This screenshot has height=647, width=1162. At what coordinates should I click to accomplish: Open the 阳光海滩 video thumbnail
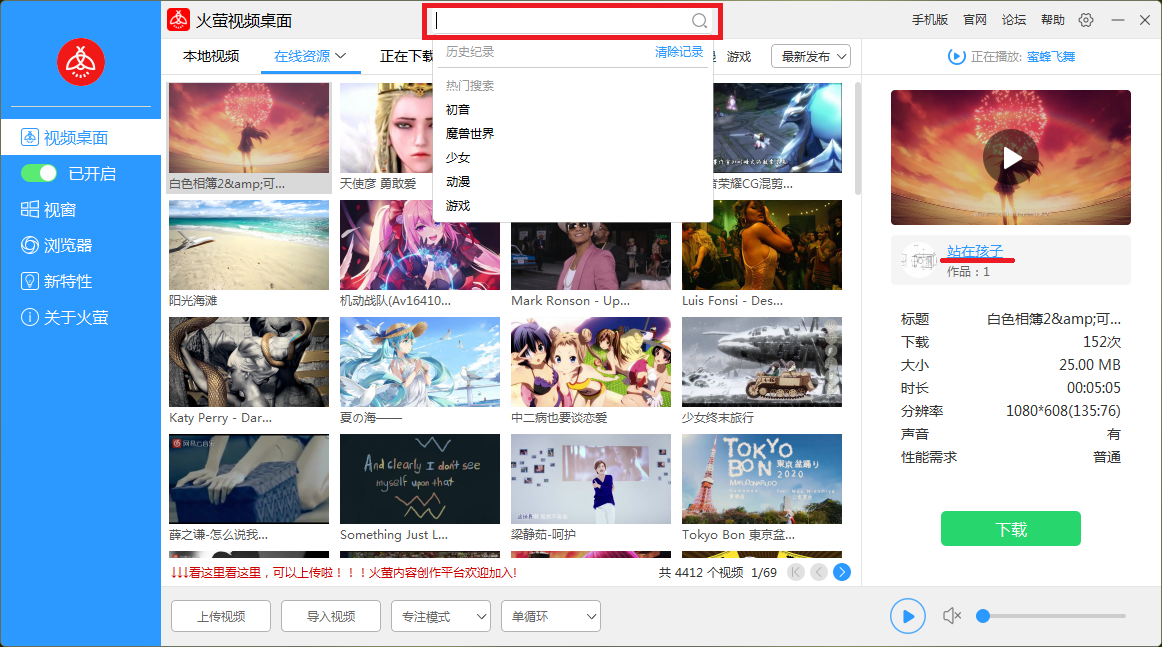[x=249, y=245]
